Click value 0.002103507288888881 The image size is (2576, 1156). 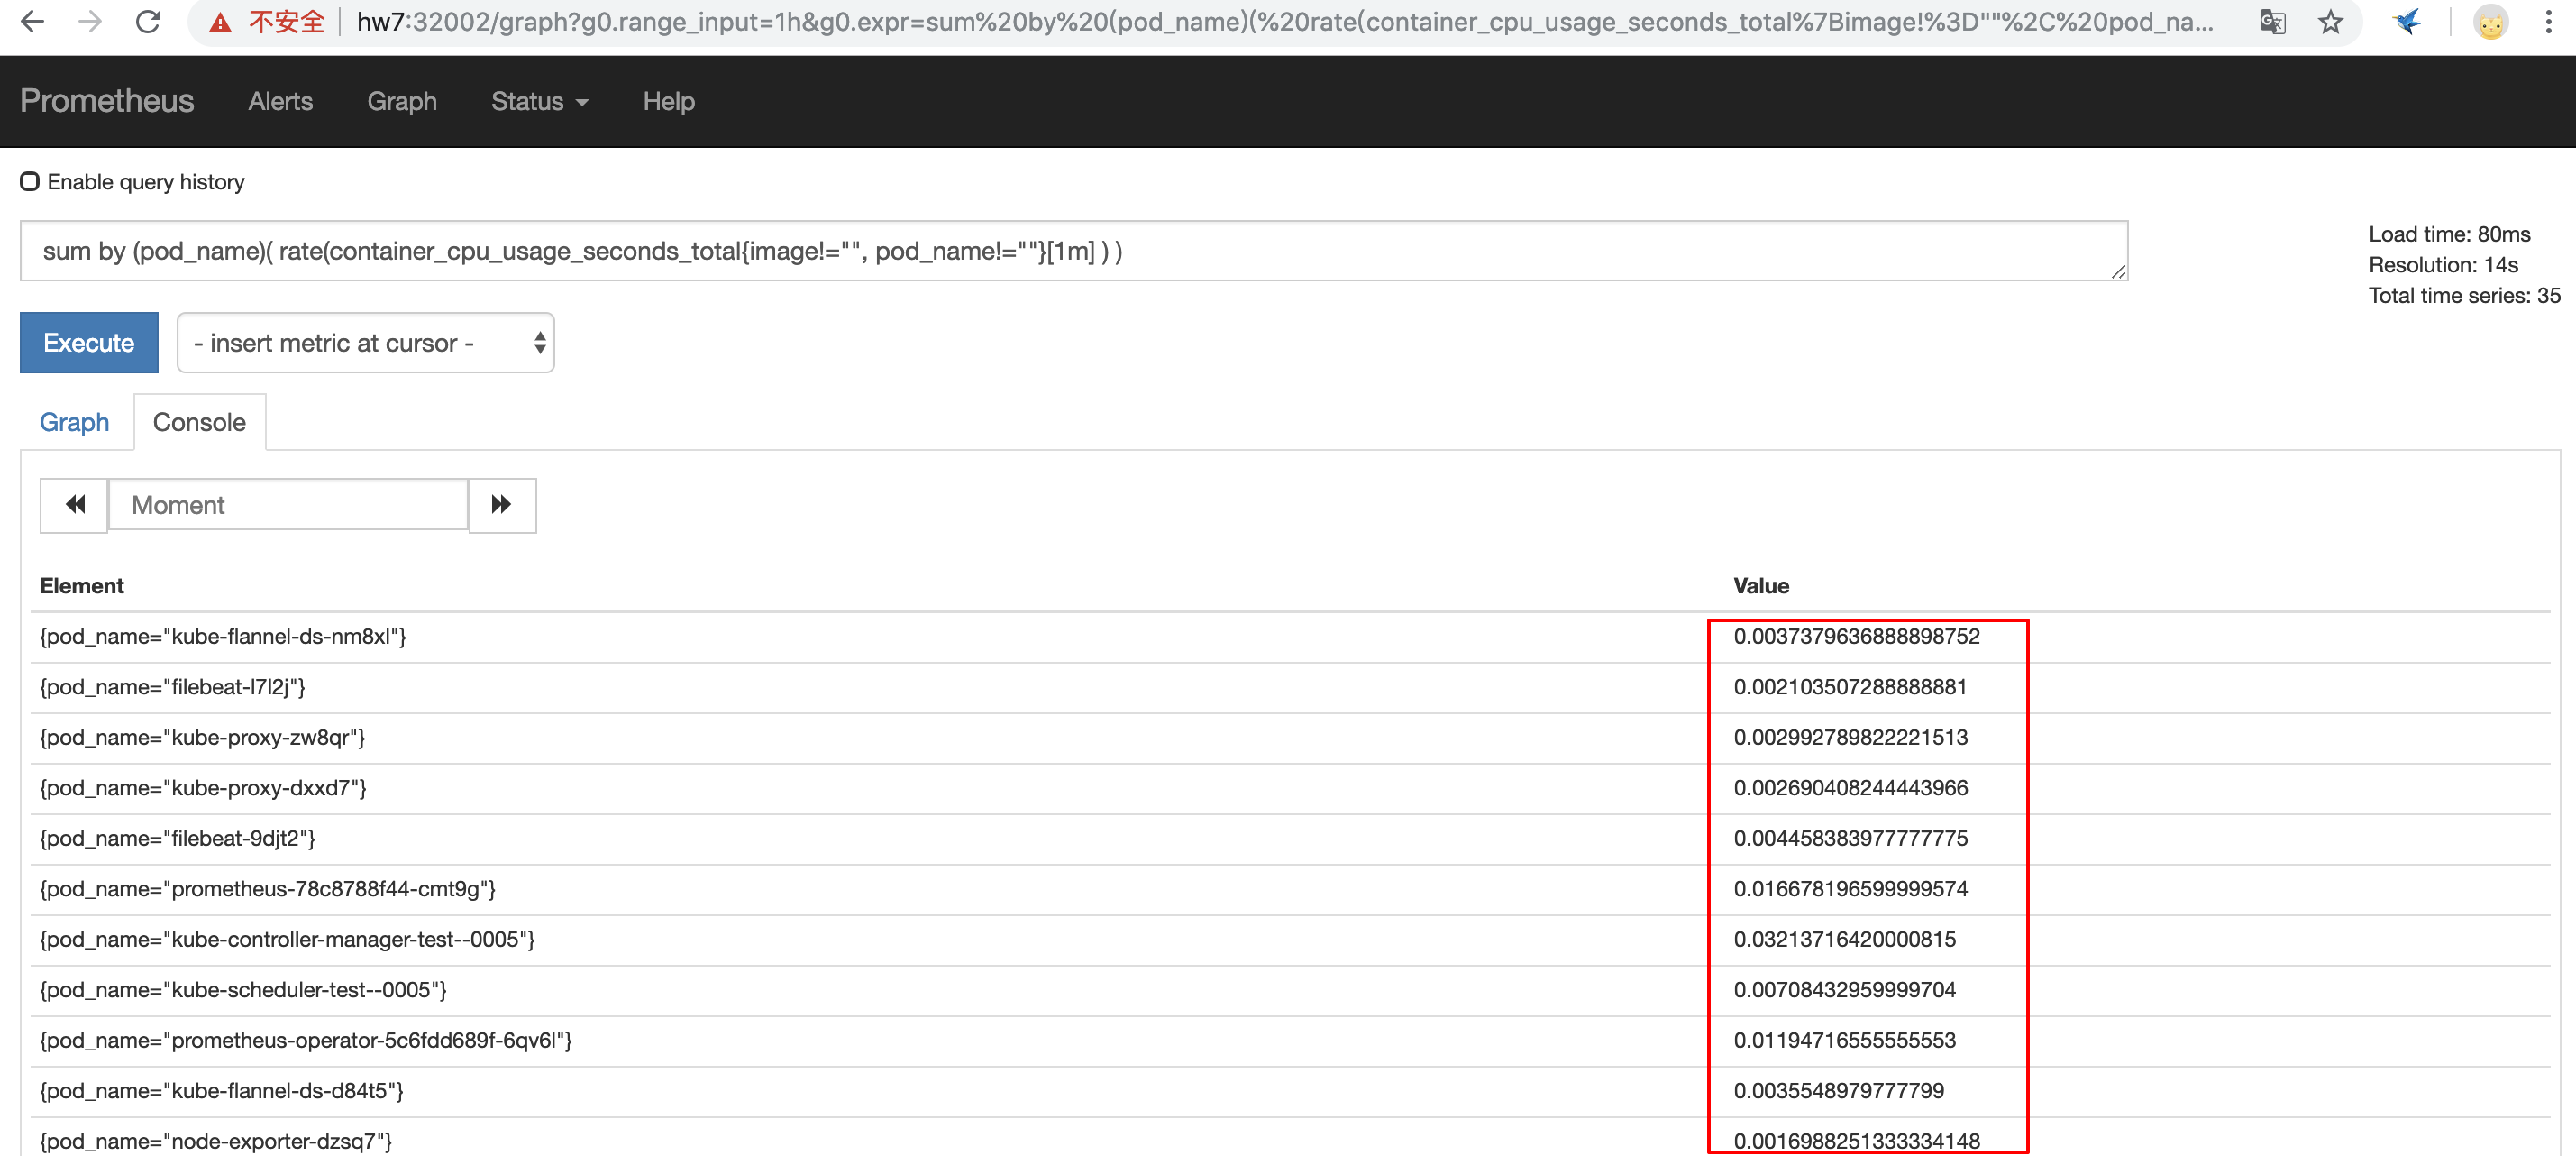click(1850, 687)
